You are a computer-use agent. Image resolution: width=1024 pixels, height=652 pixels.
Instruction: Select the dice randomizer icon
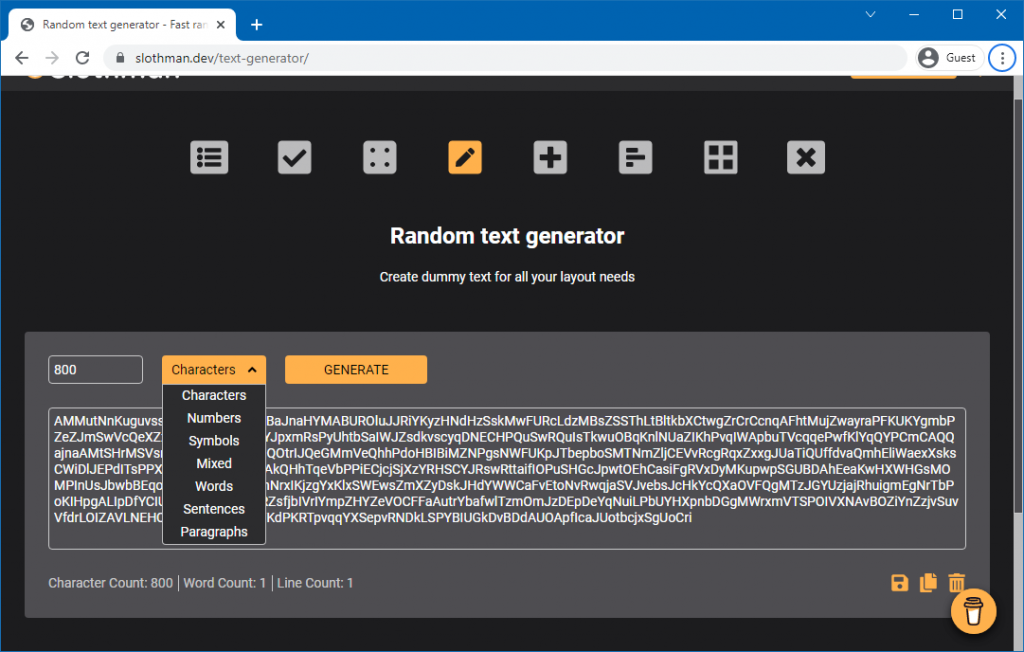pos(379,157)
